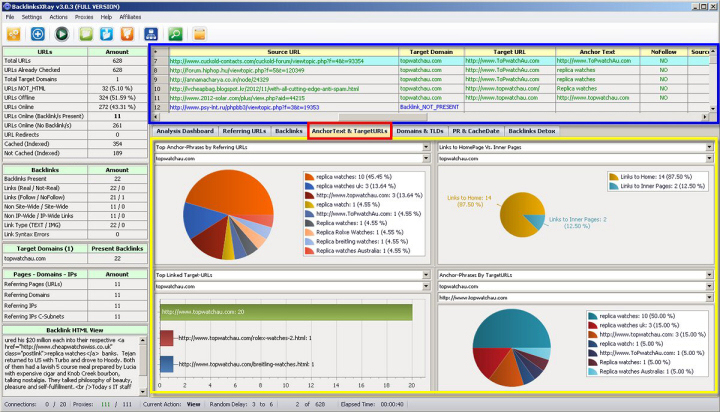The width and height of the screenshot is (720, 412).
Task: Select Links (Follow / NoFollow) row
Action: click(75, 198)
